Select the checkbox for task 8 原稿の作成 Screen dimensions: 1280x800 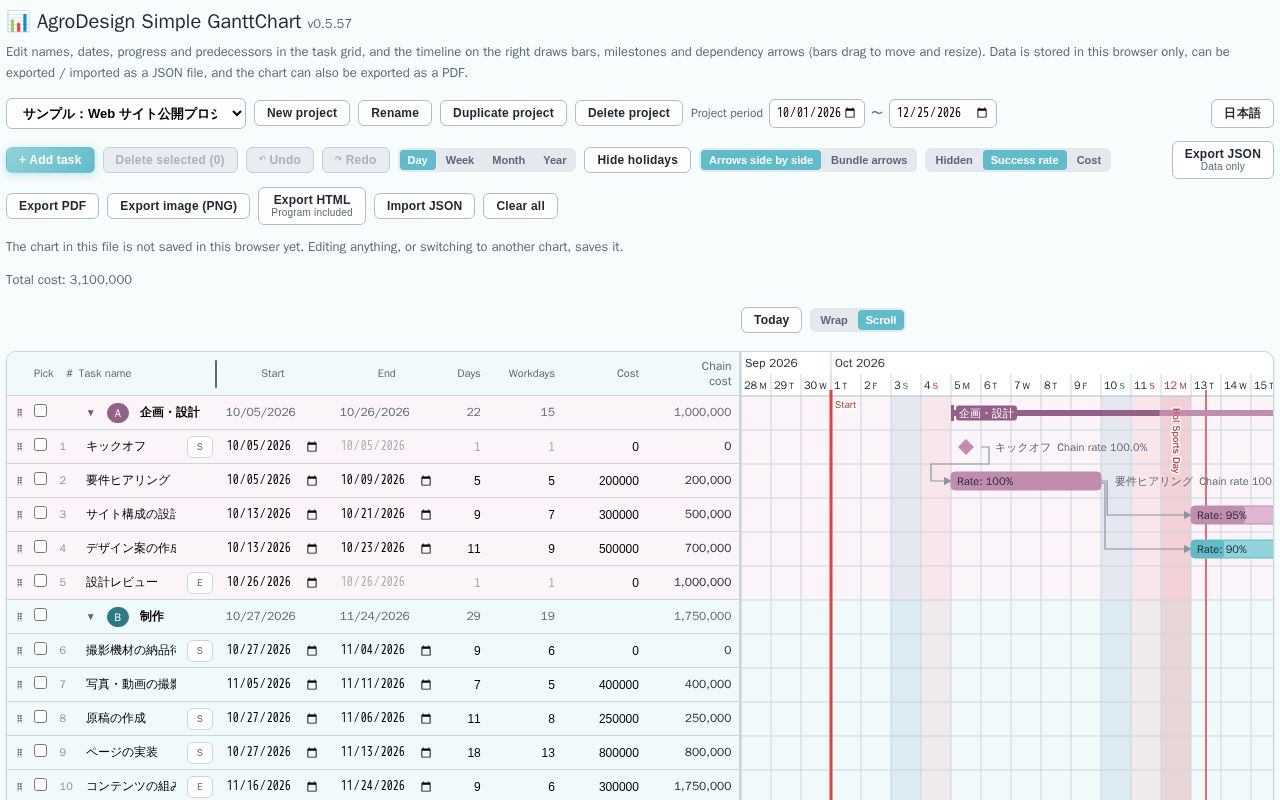coord(40,717)
